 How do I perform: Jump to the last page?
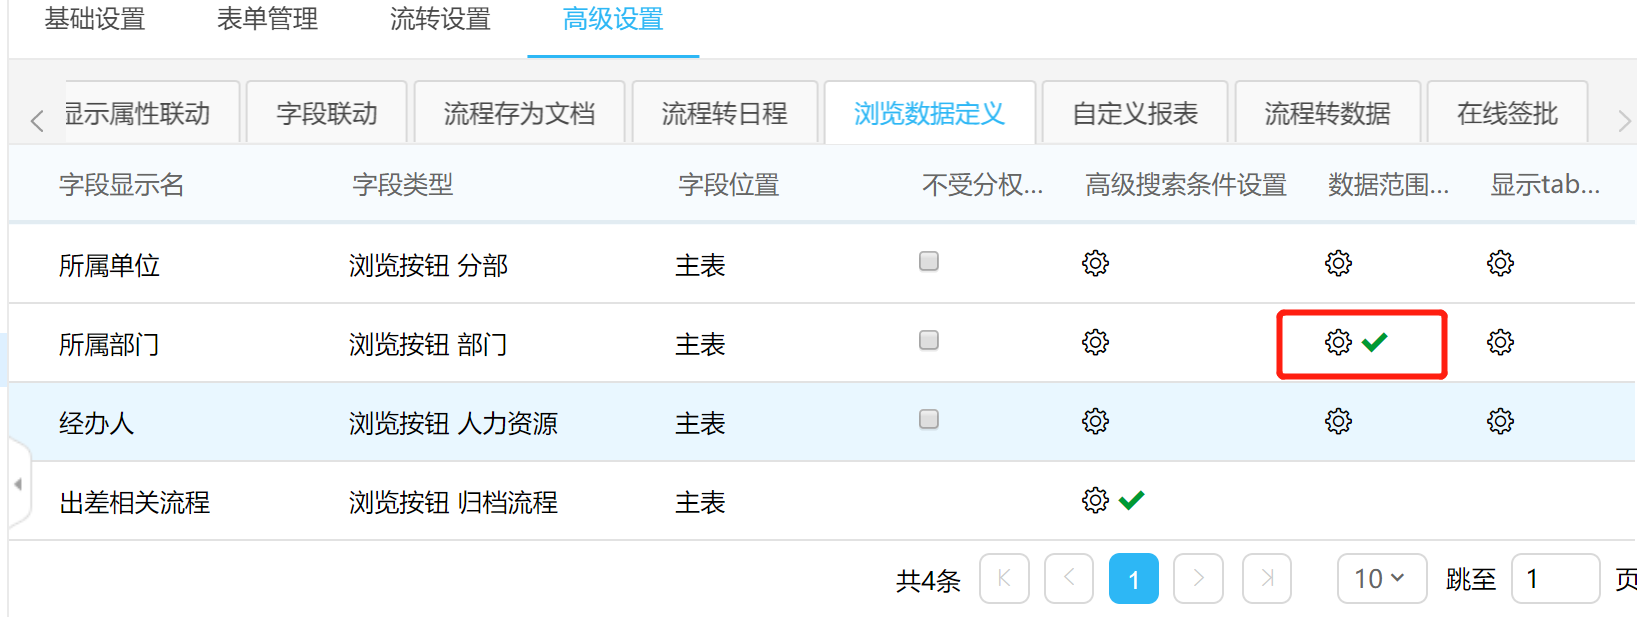point(1266,578)
